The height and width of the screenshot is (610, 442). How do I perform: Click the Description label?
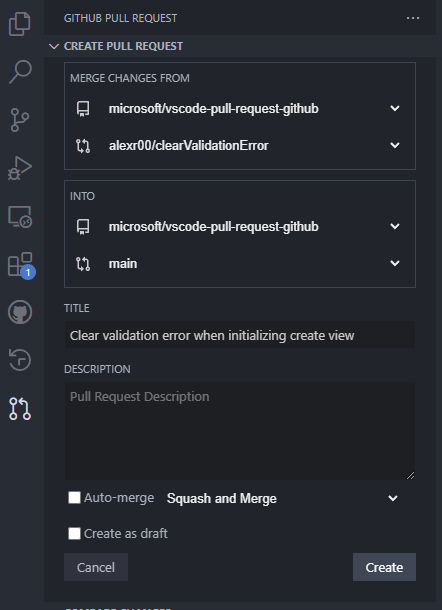click(97, 369)
